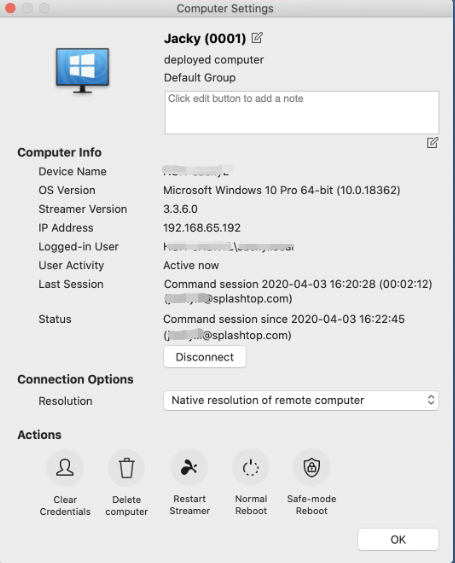Close the Computer Settings window

[10, 8]
